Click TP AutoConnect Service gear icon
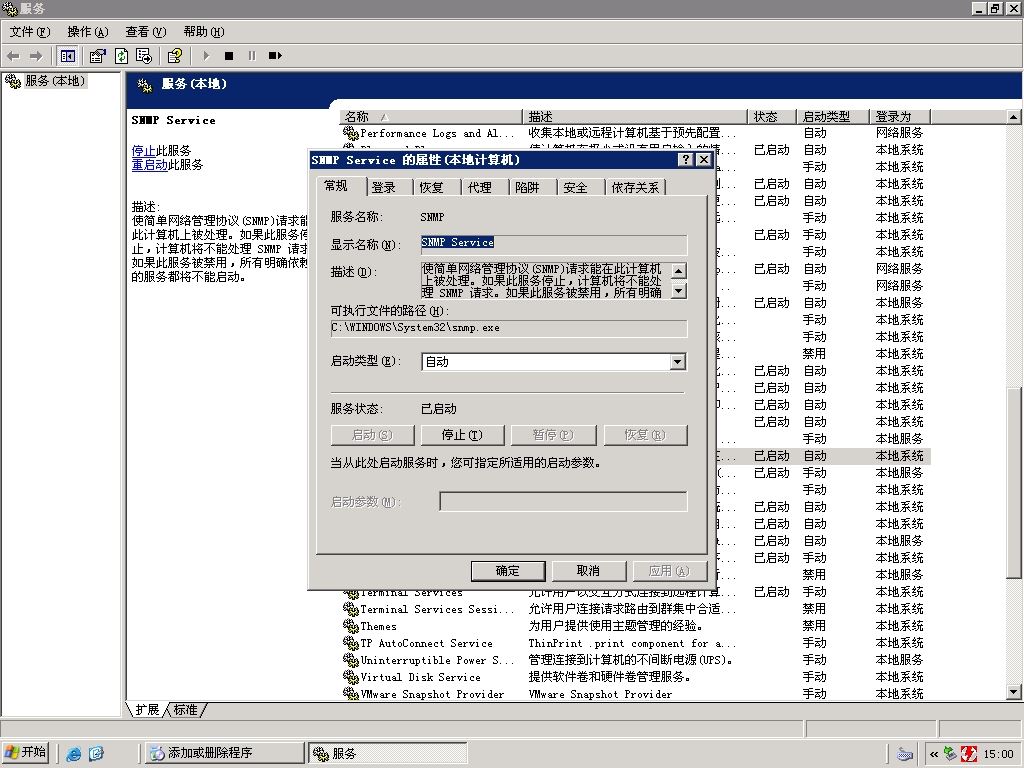This screenshot has height=768, width=1024. 351,643
